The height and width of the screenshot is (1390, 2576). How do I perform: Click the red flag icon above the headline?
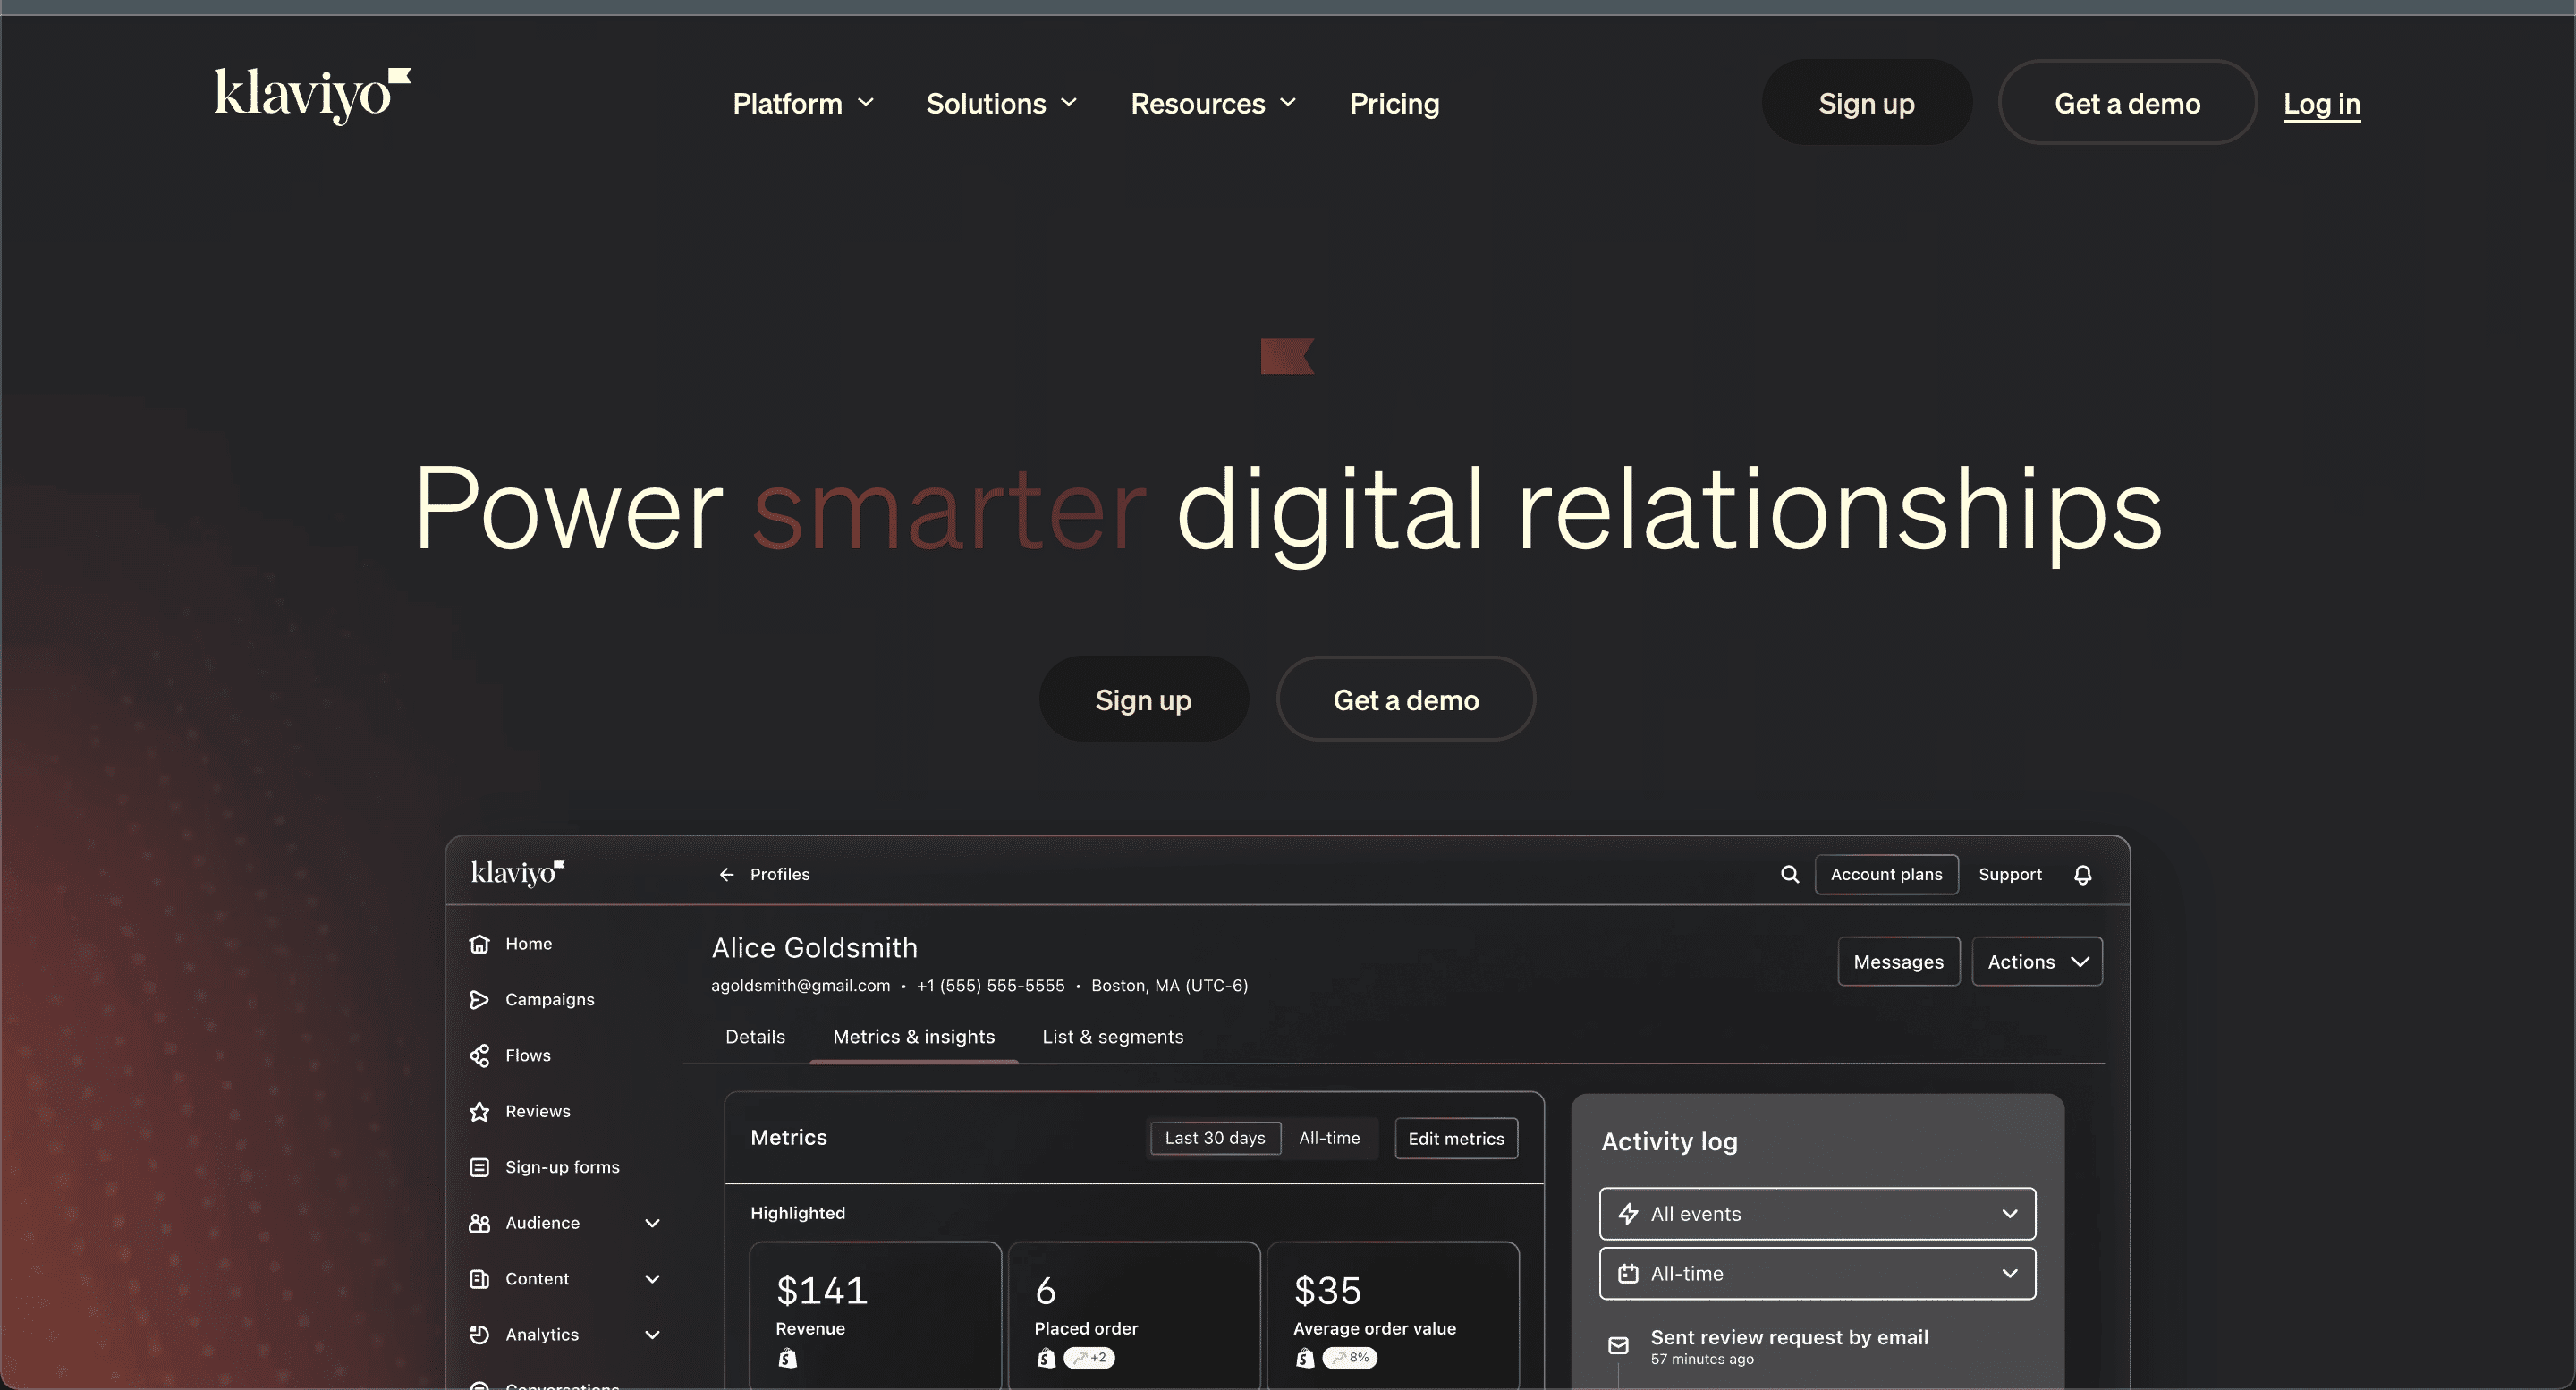pos(1287,356)
